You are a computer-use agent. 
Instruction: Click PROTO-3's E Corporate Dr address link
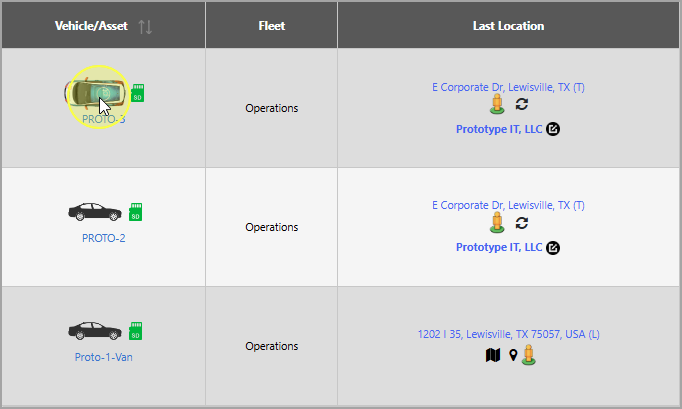pyautogui.click(x=508, y=87)
